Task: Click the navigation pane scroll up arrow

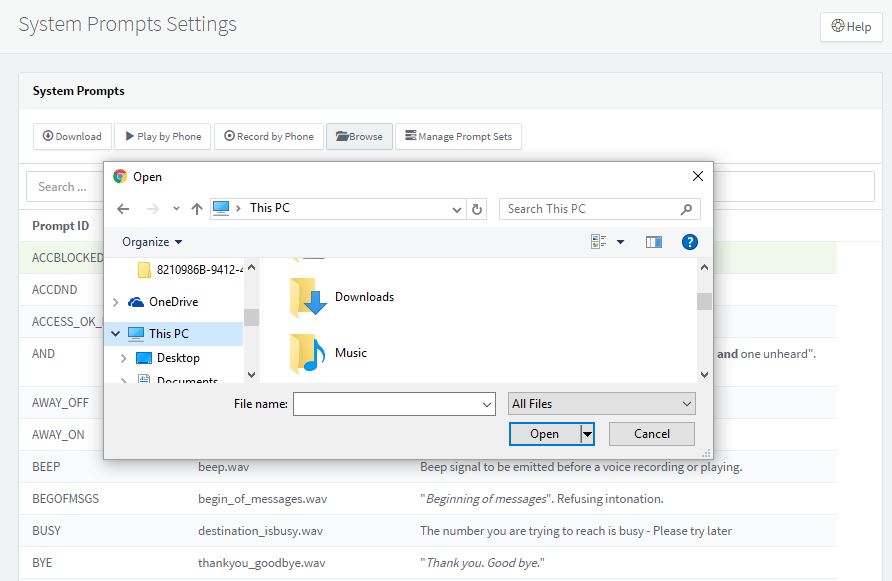Action: 251,267
